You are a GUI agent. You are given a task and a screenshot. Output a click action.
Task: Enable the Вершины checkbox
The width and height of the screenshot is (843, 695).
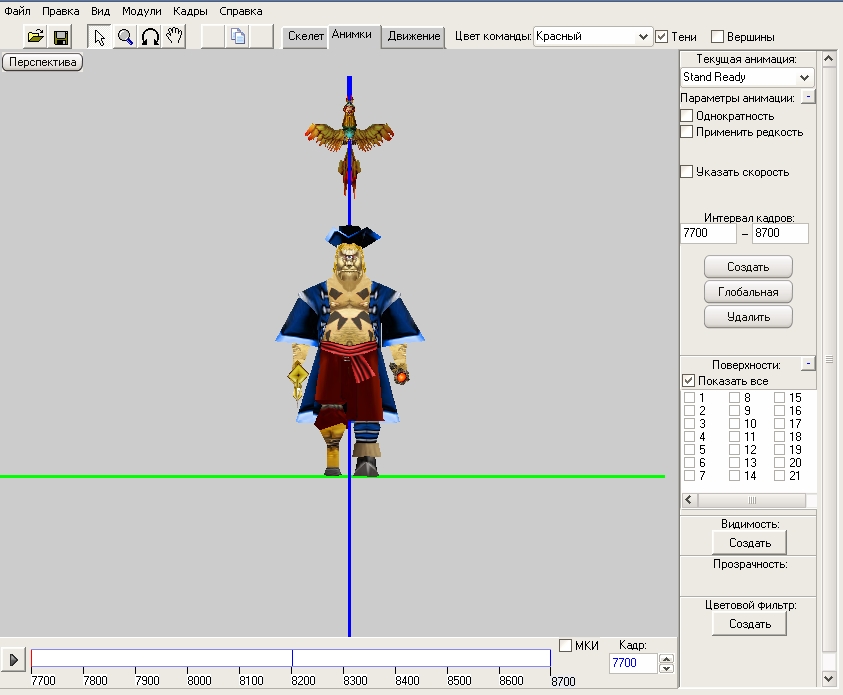[x=718, y=37]
